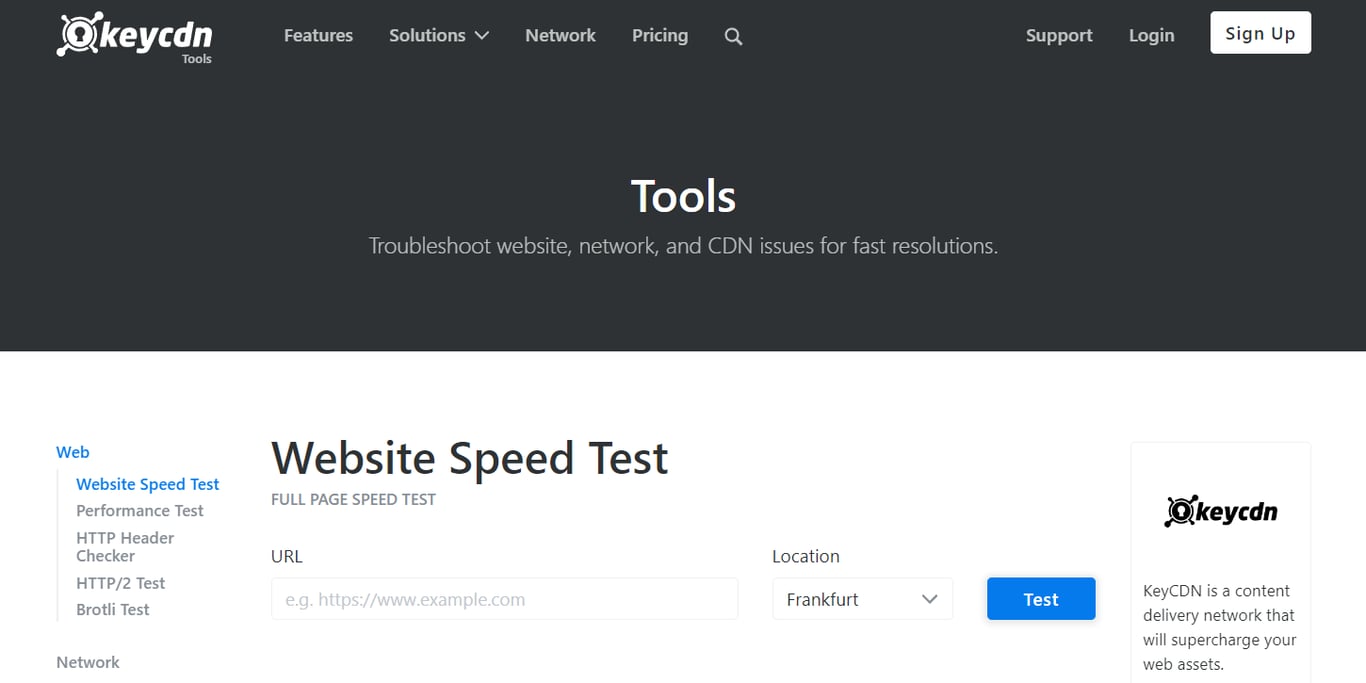
Task: Open the HTTP Header Checker tool
Action: click(x=125, y=546)
